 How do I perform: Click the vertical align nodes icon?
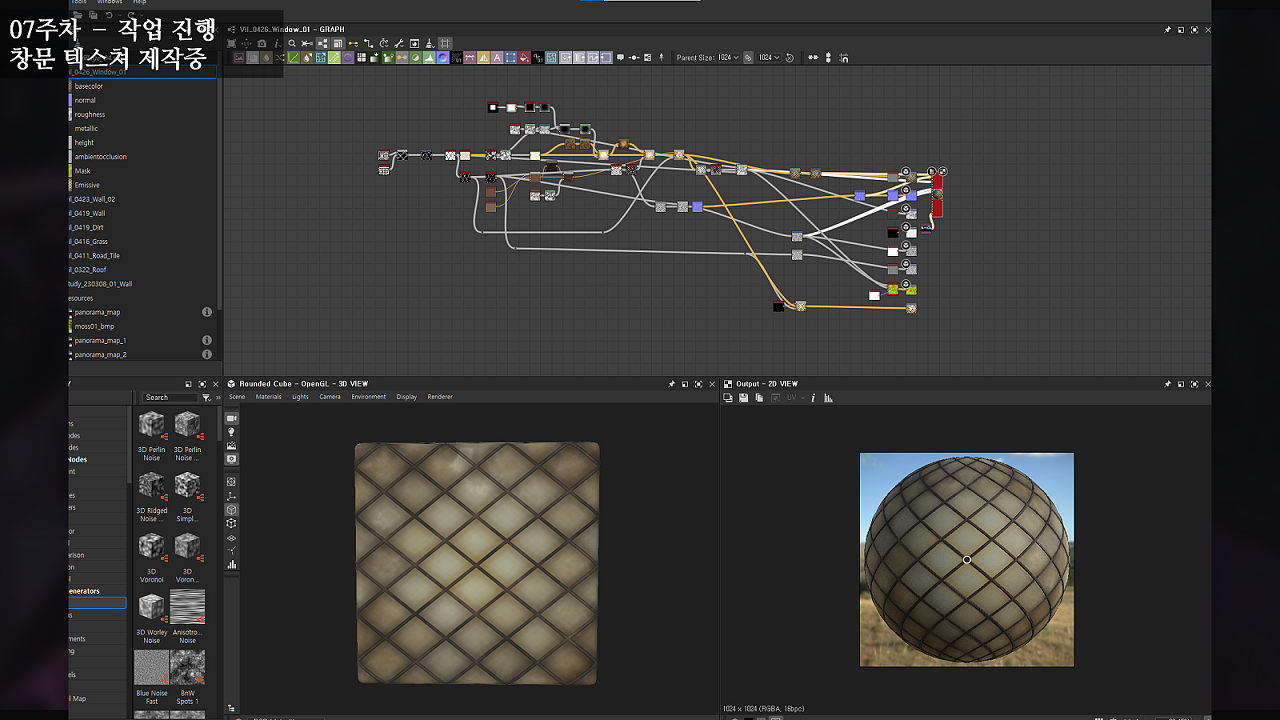coord(828,57)
